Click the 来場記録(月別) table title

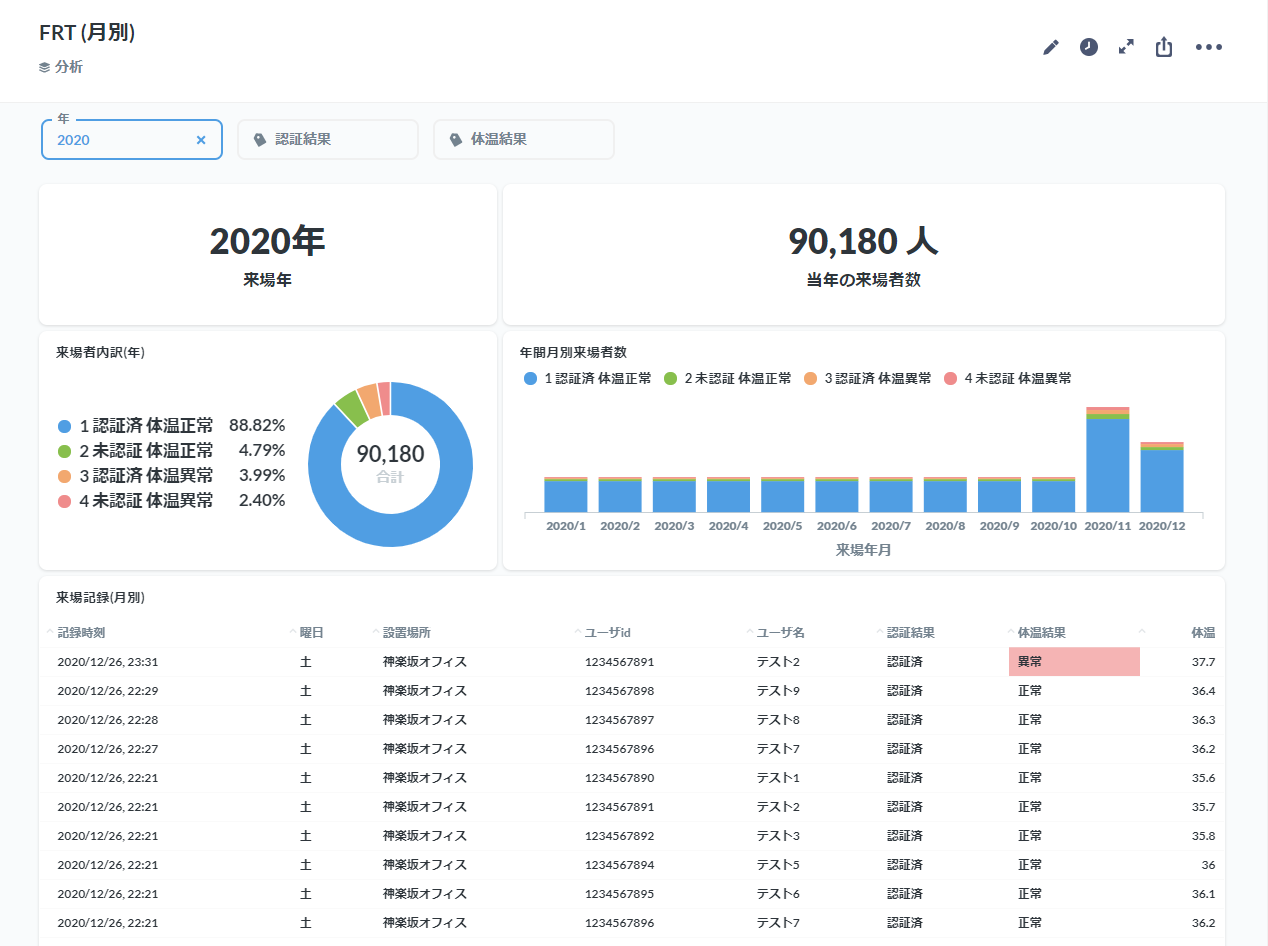click(100, 598)
